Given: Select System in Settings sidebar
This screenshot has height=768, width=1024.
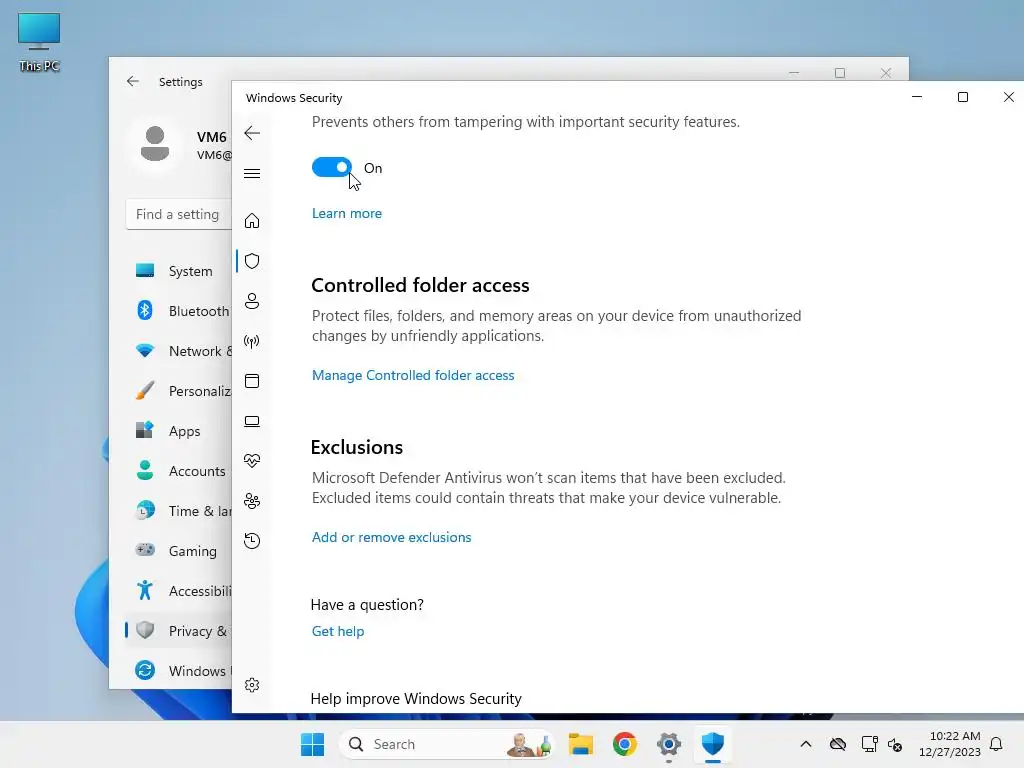Looking at the screenshot, I should pyautogui.click(x=178, y=271).
